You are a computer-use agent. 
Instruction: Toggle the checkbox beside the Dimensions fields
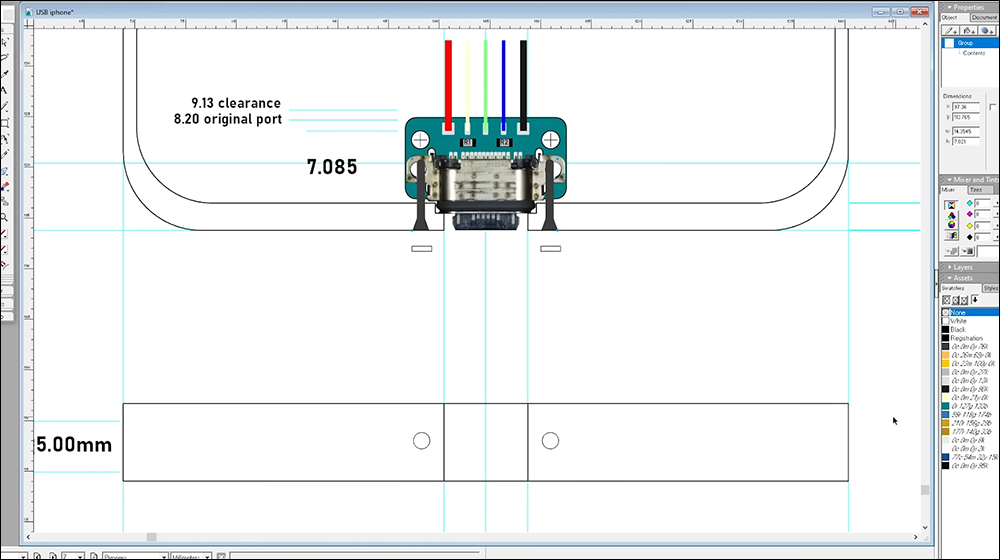(993, 106)
